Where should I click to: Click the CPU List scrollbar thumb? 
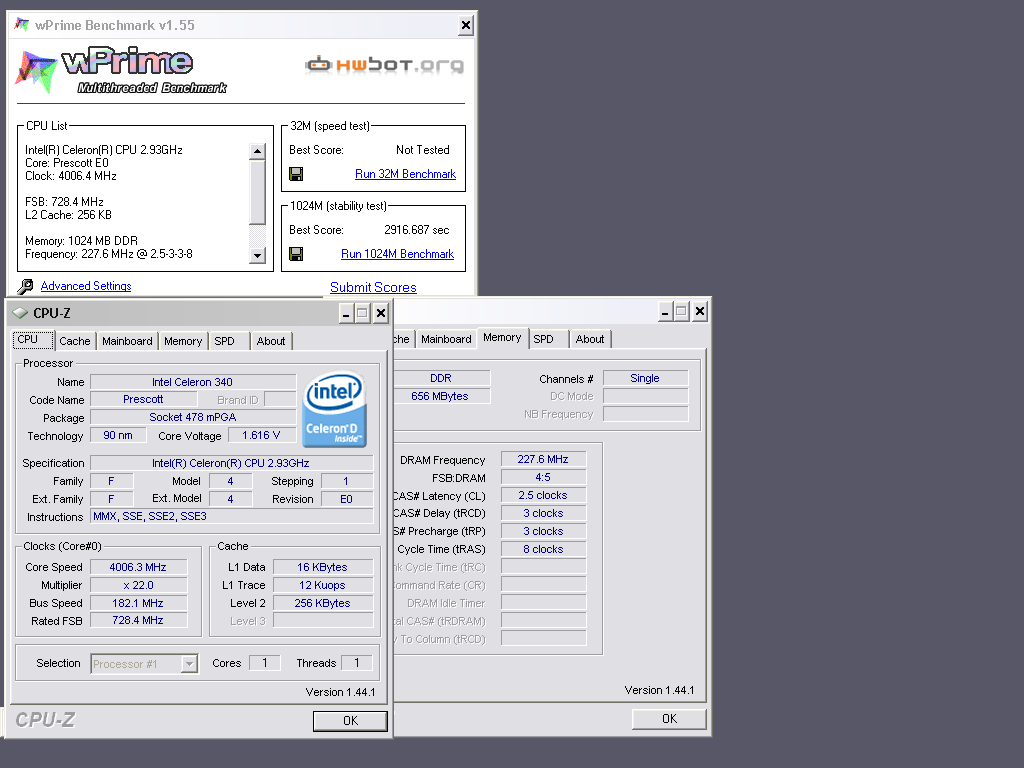257,192
